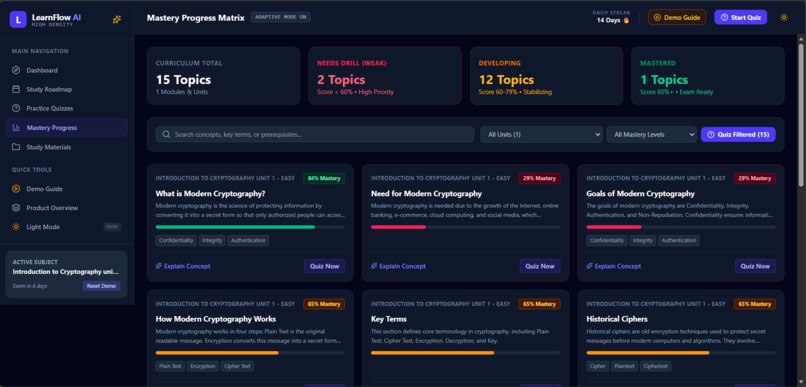Click the Study Materials folder icon

(16, 147)
